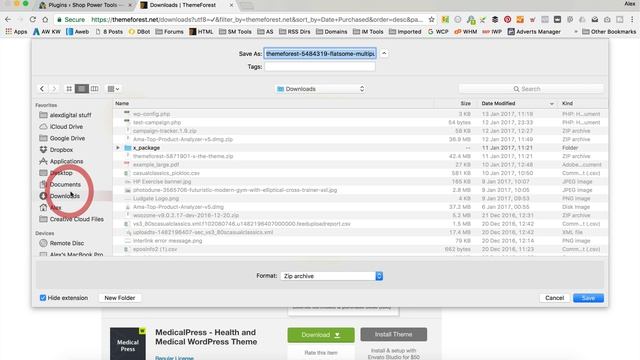Open the Downloads location popup
The height and width of the screenshot is (360, 640).
click(x=320, y=89)
